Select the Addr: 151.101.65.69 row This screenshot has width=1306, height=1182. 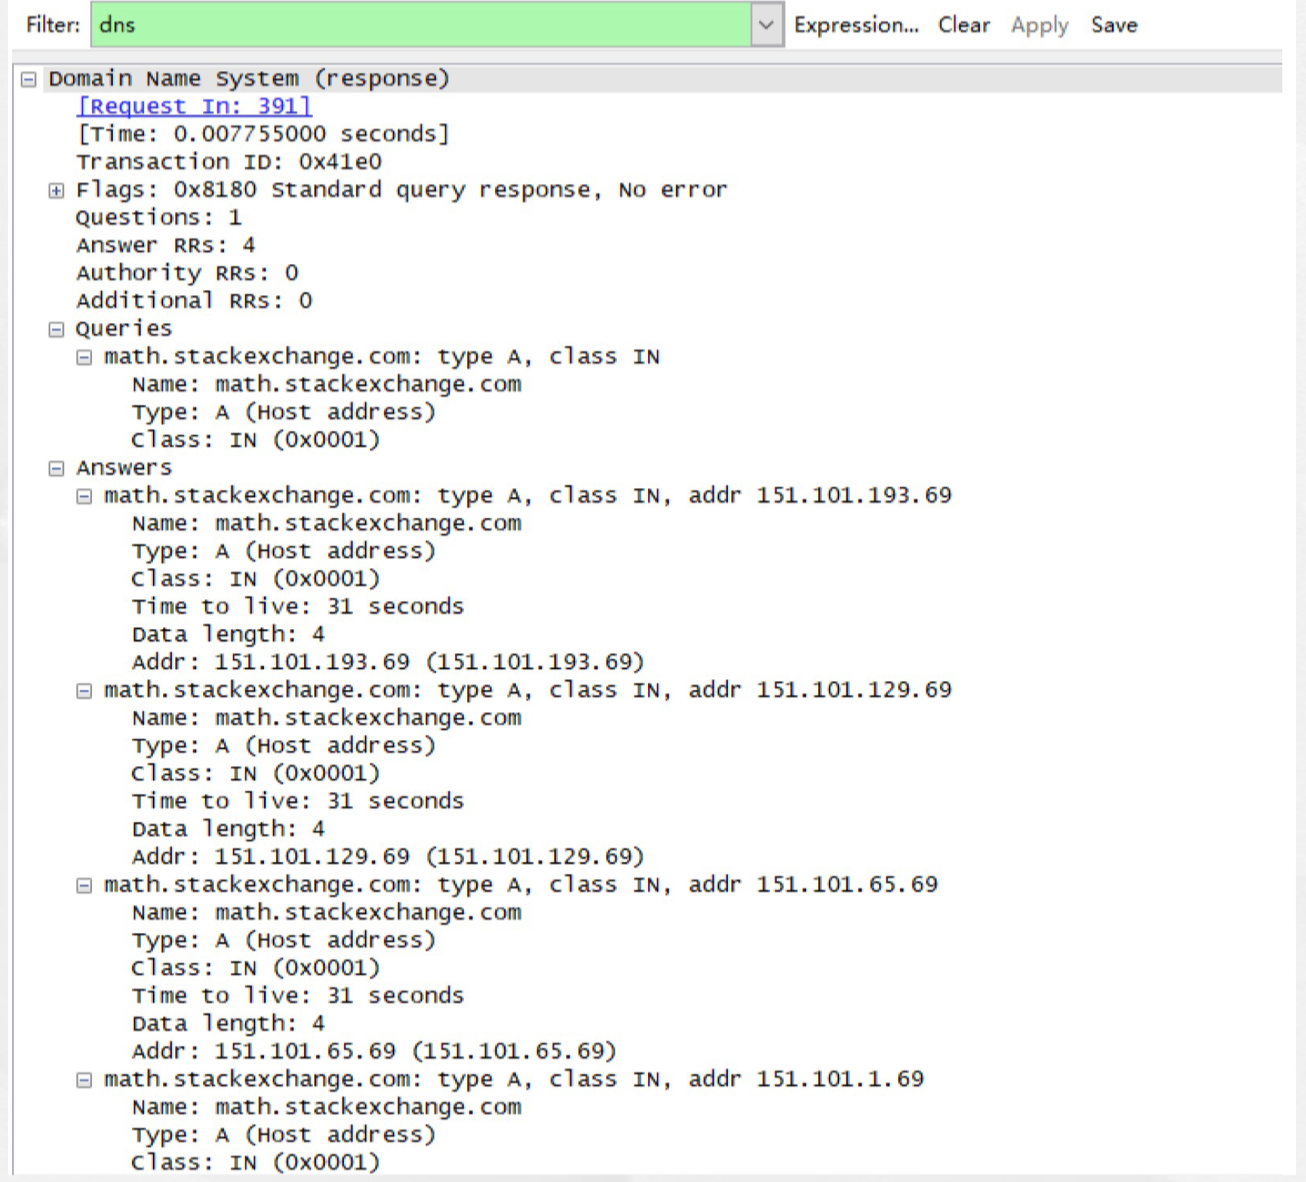(374, 1051)
